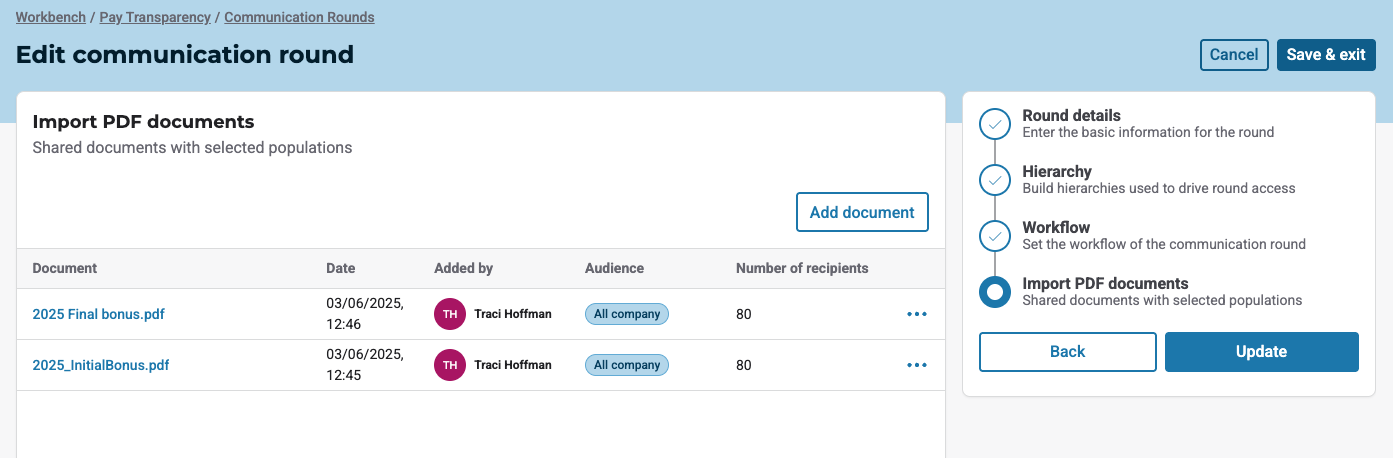1393x458 pixels.
Task: Select the Hierarchy step checkmark icon
Action: (x=995, y=180)
